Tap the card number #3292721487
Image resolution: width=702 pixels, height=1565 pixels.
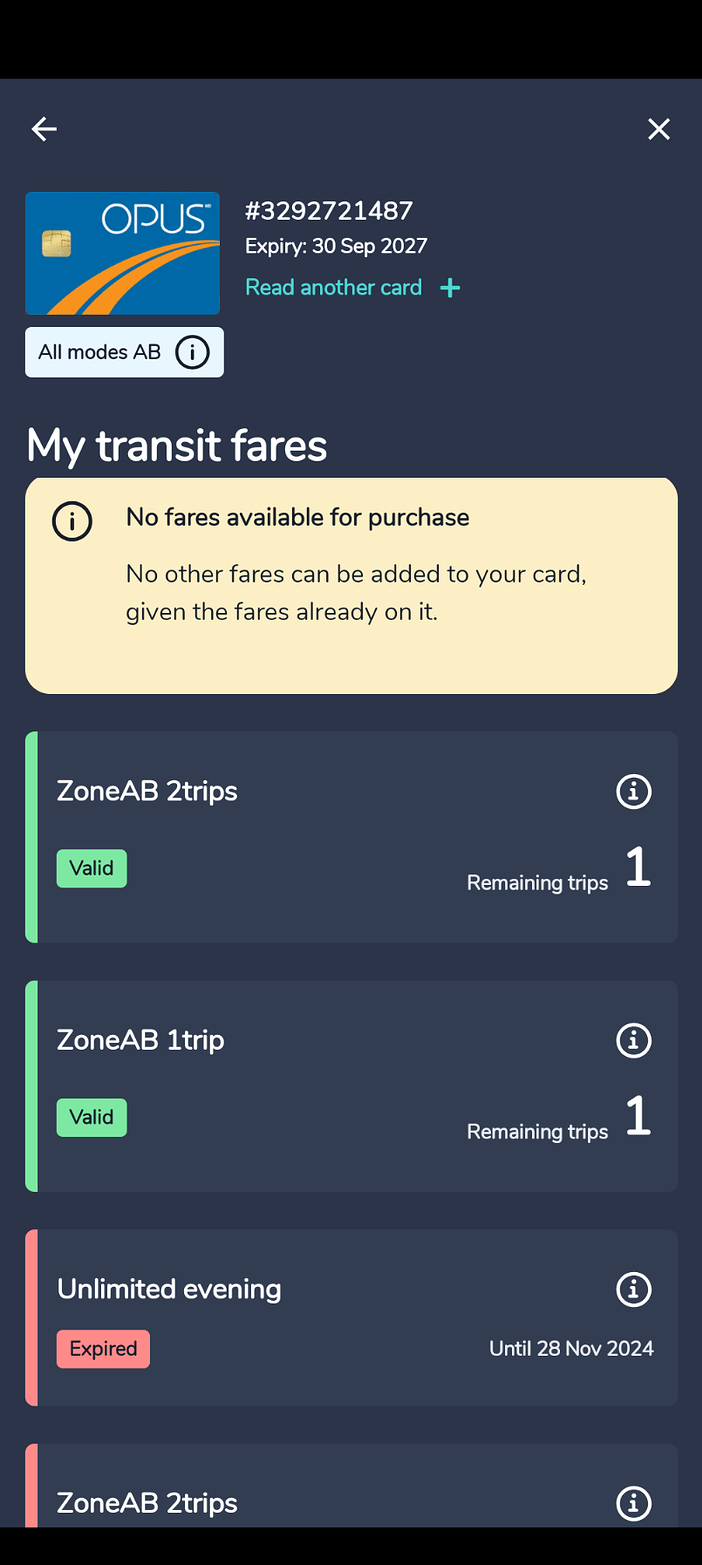pyautogui.click(x=329, y=211)
